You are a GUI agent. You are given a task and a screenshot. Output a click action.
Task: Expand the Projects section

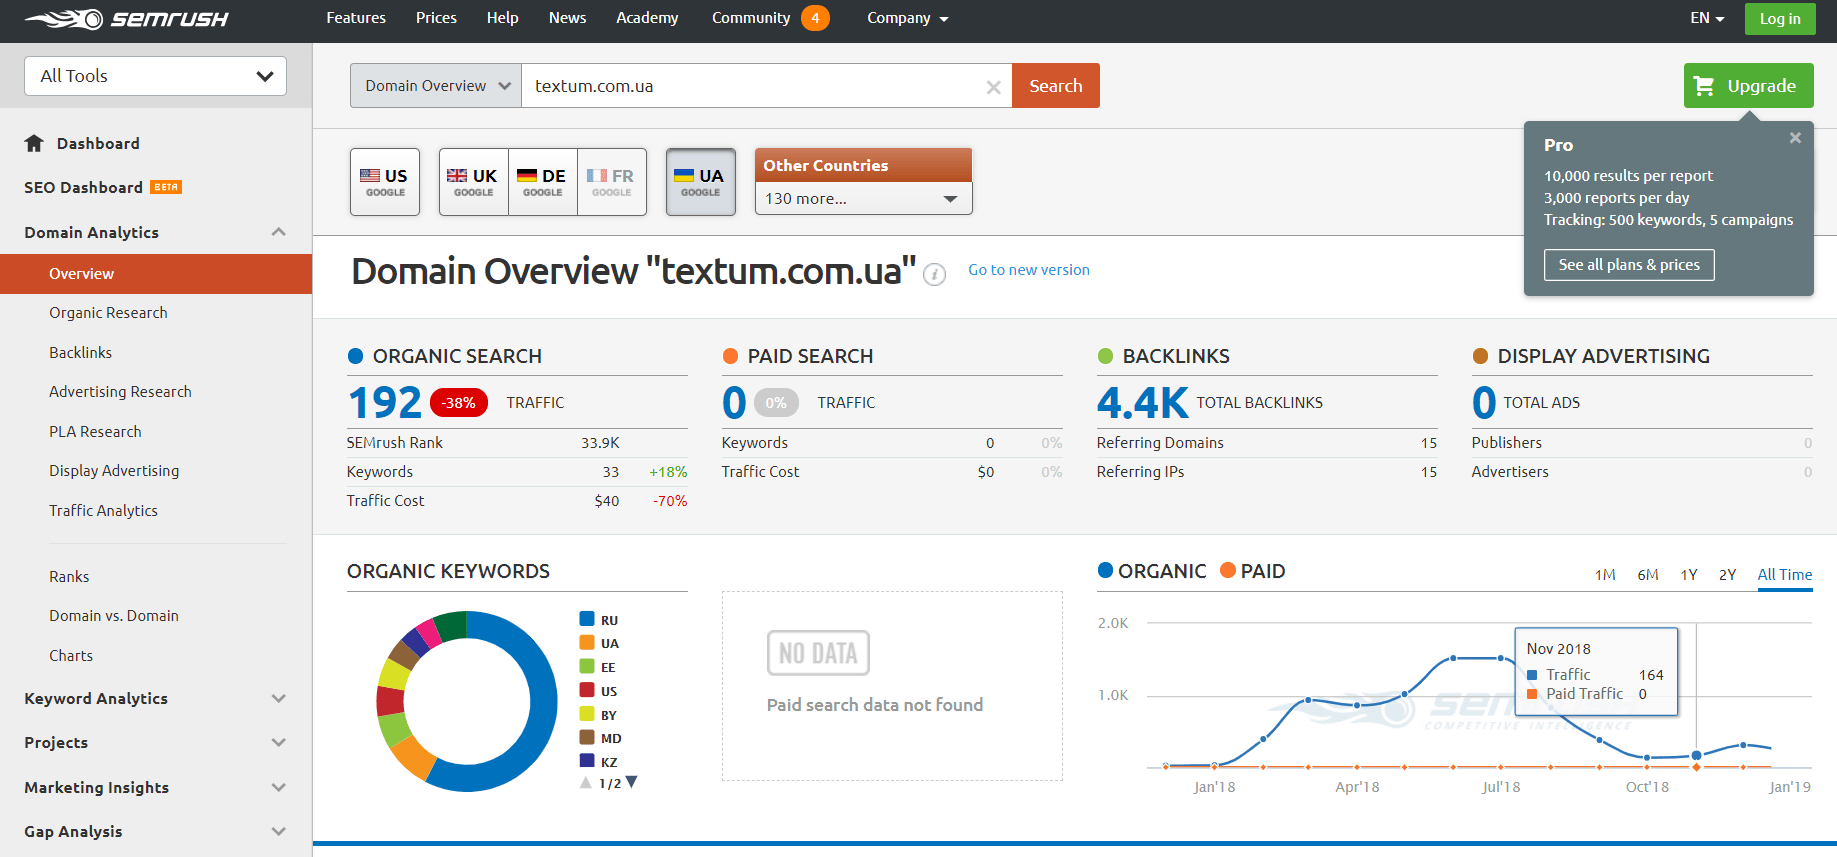tap(278, 742)
